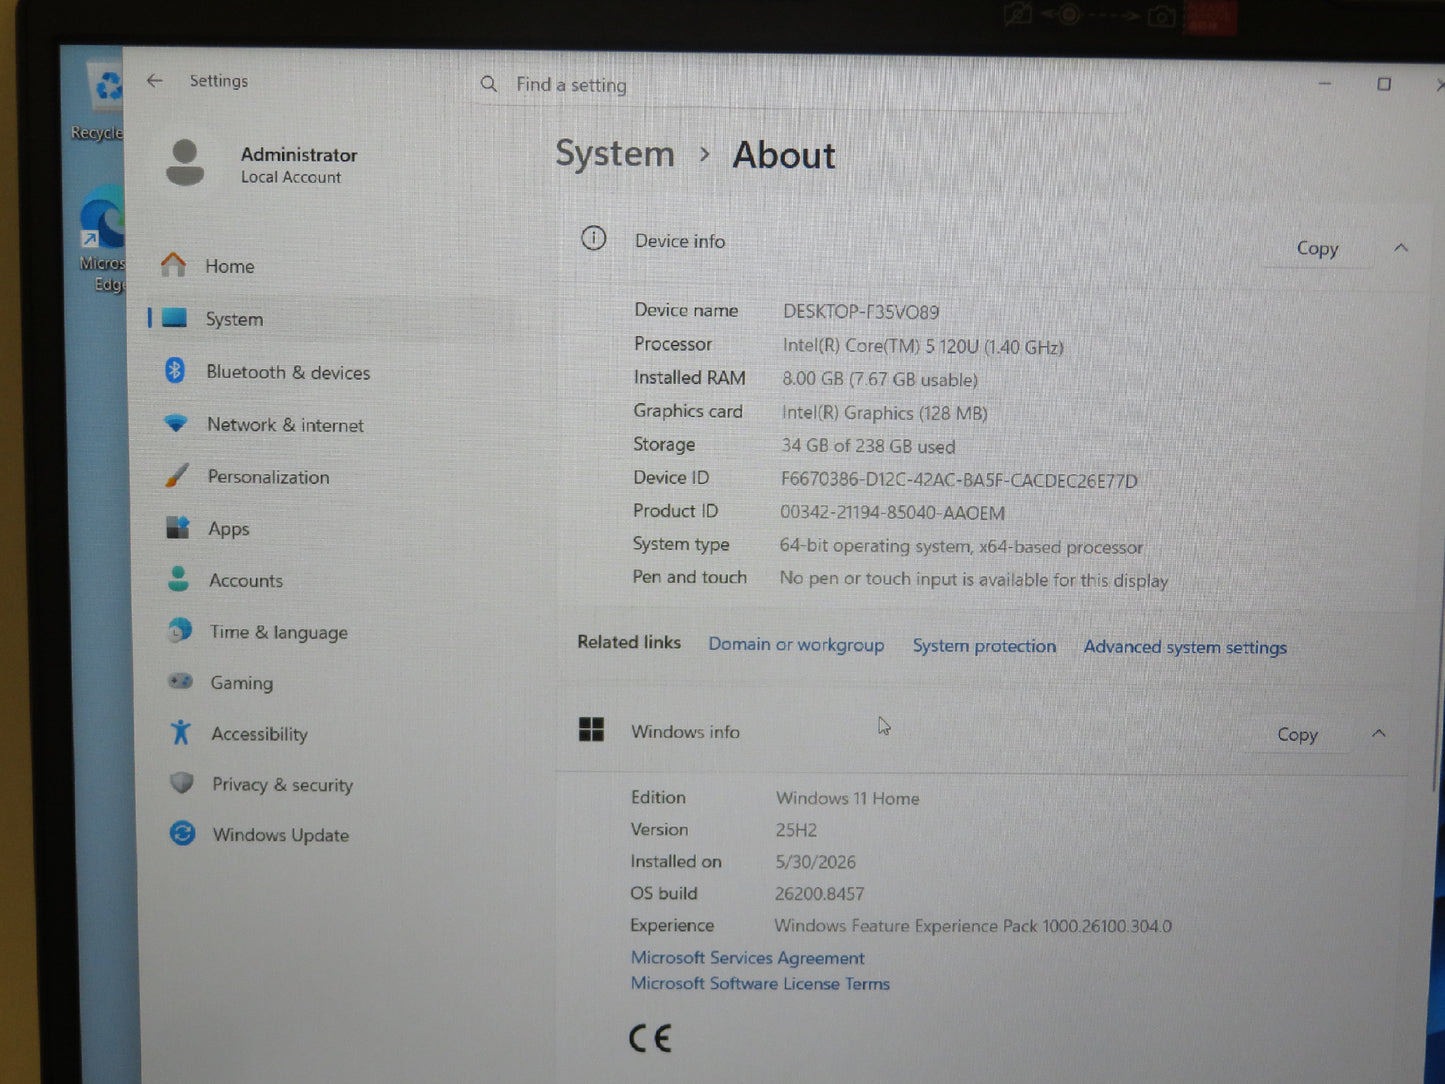
Task: Click the device name DESKTOP-F35VO89
Action: [861, 312]
